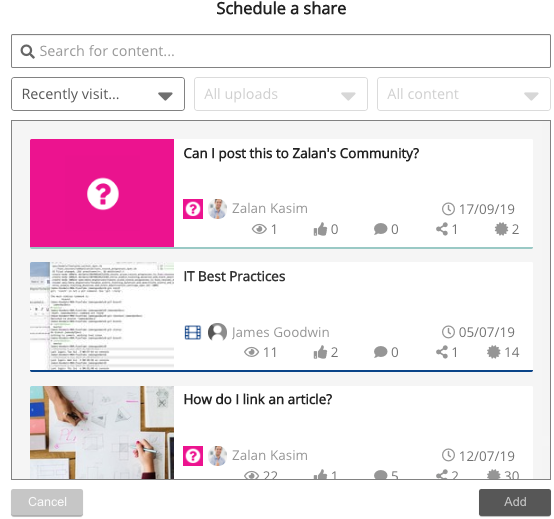Image resolution: width=554 pixels, height=519 pixels.
Task: Choose Can I post this to Zalan's Community?
Action: point(301,153)
